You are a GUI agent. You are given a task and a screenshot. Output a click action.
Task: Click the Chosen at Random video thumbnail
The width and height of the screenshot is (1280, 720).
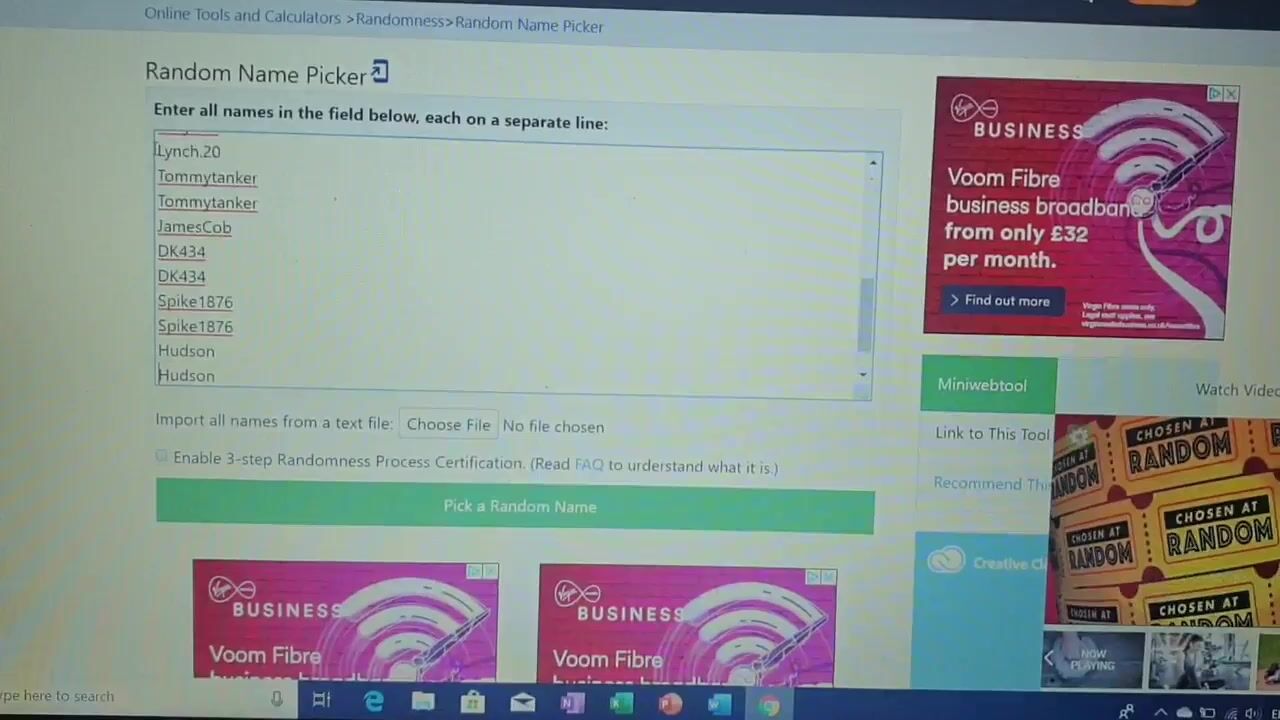coord(1165,522)
